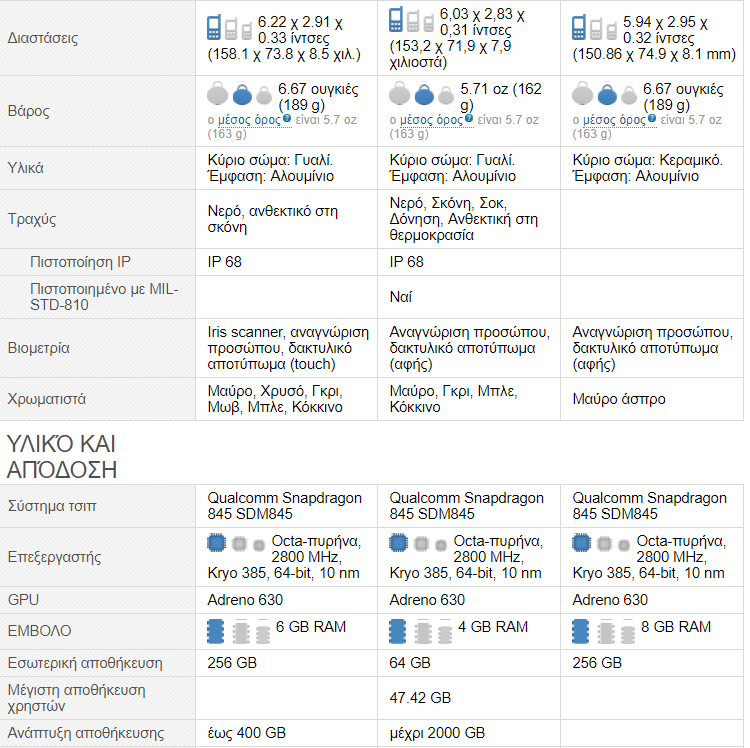Click the ΥΛΙΚΌ ΚΑΙ ΑΠΌΔΟΣΗ section heading
750x748 pixels.
pyautogui.click(x=62, y=457)
